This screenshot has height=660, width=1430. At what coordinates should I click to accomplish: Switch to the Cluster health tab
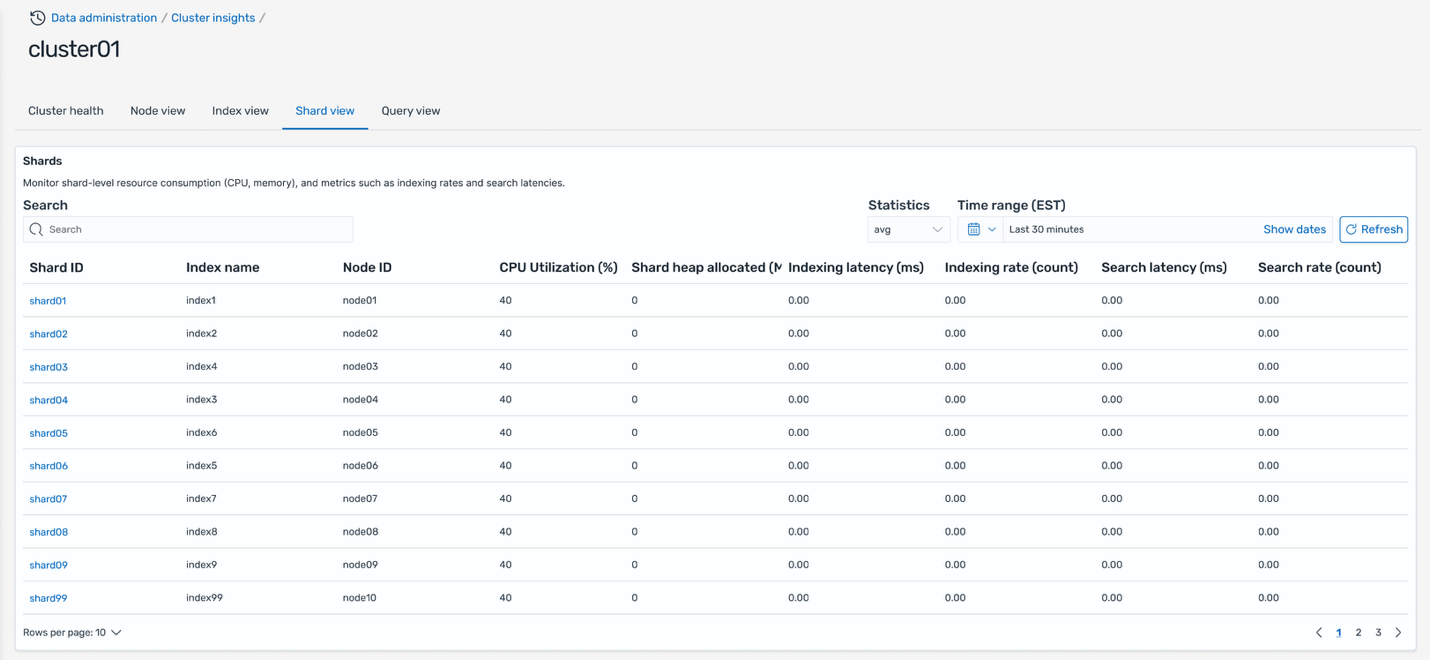(x=66, y=111)
